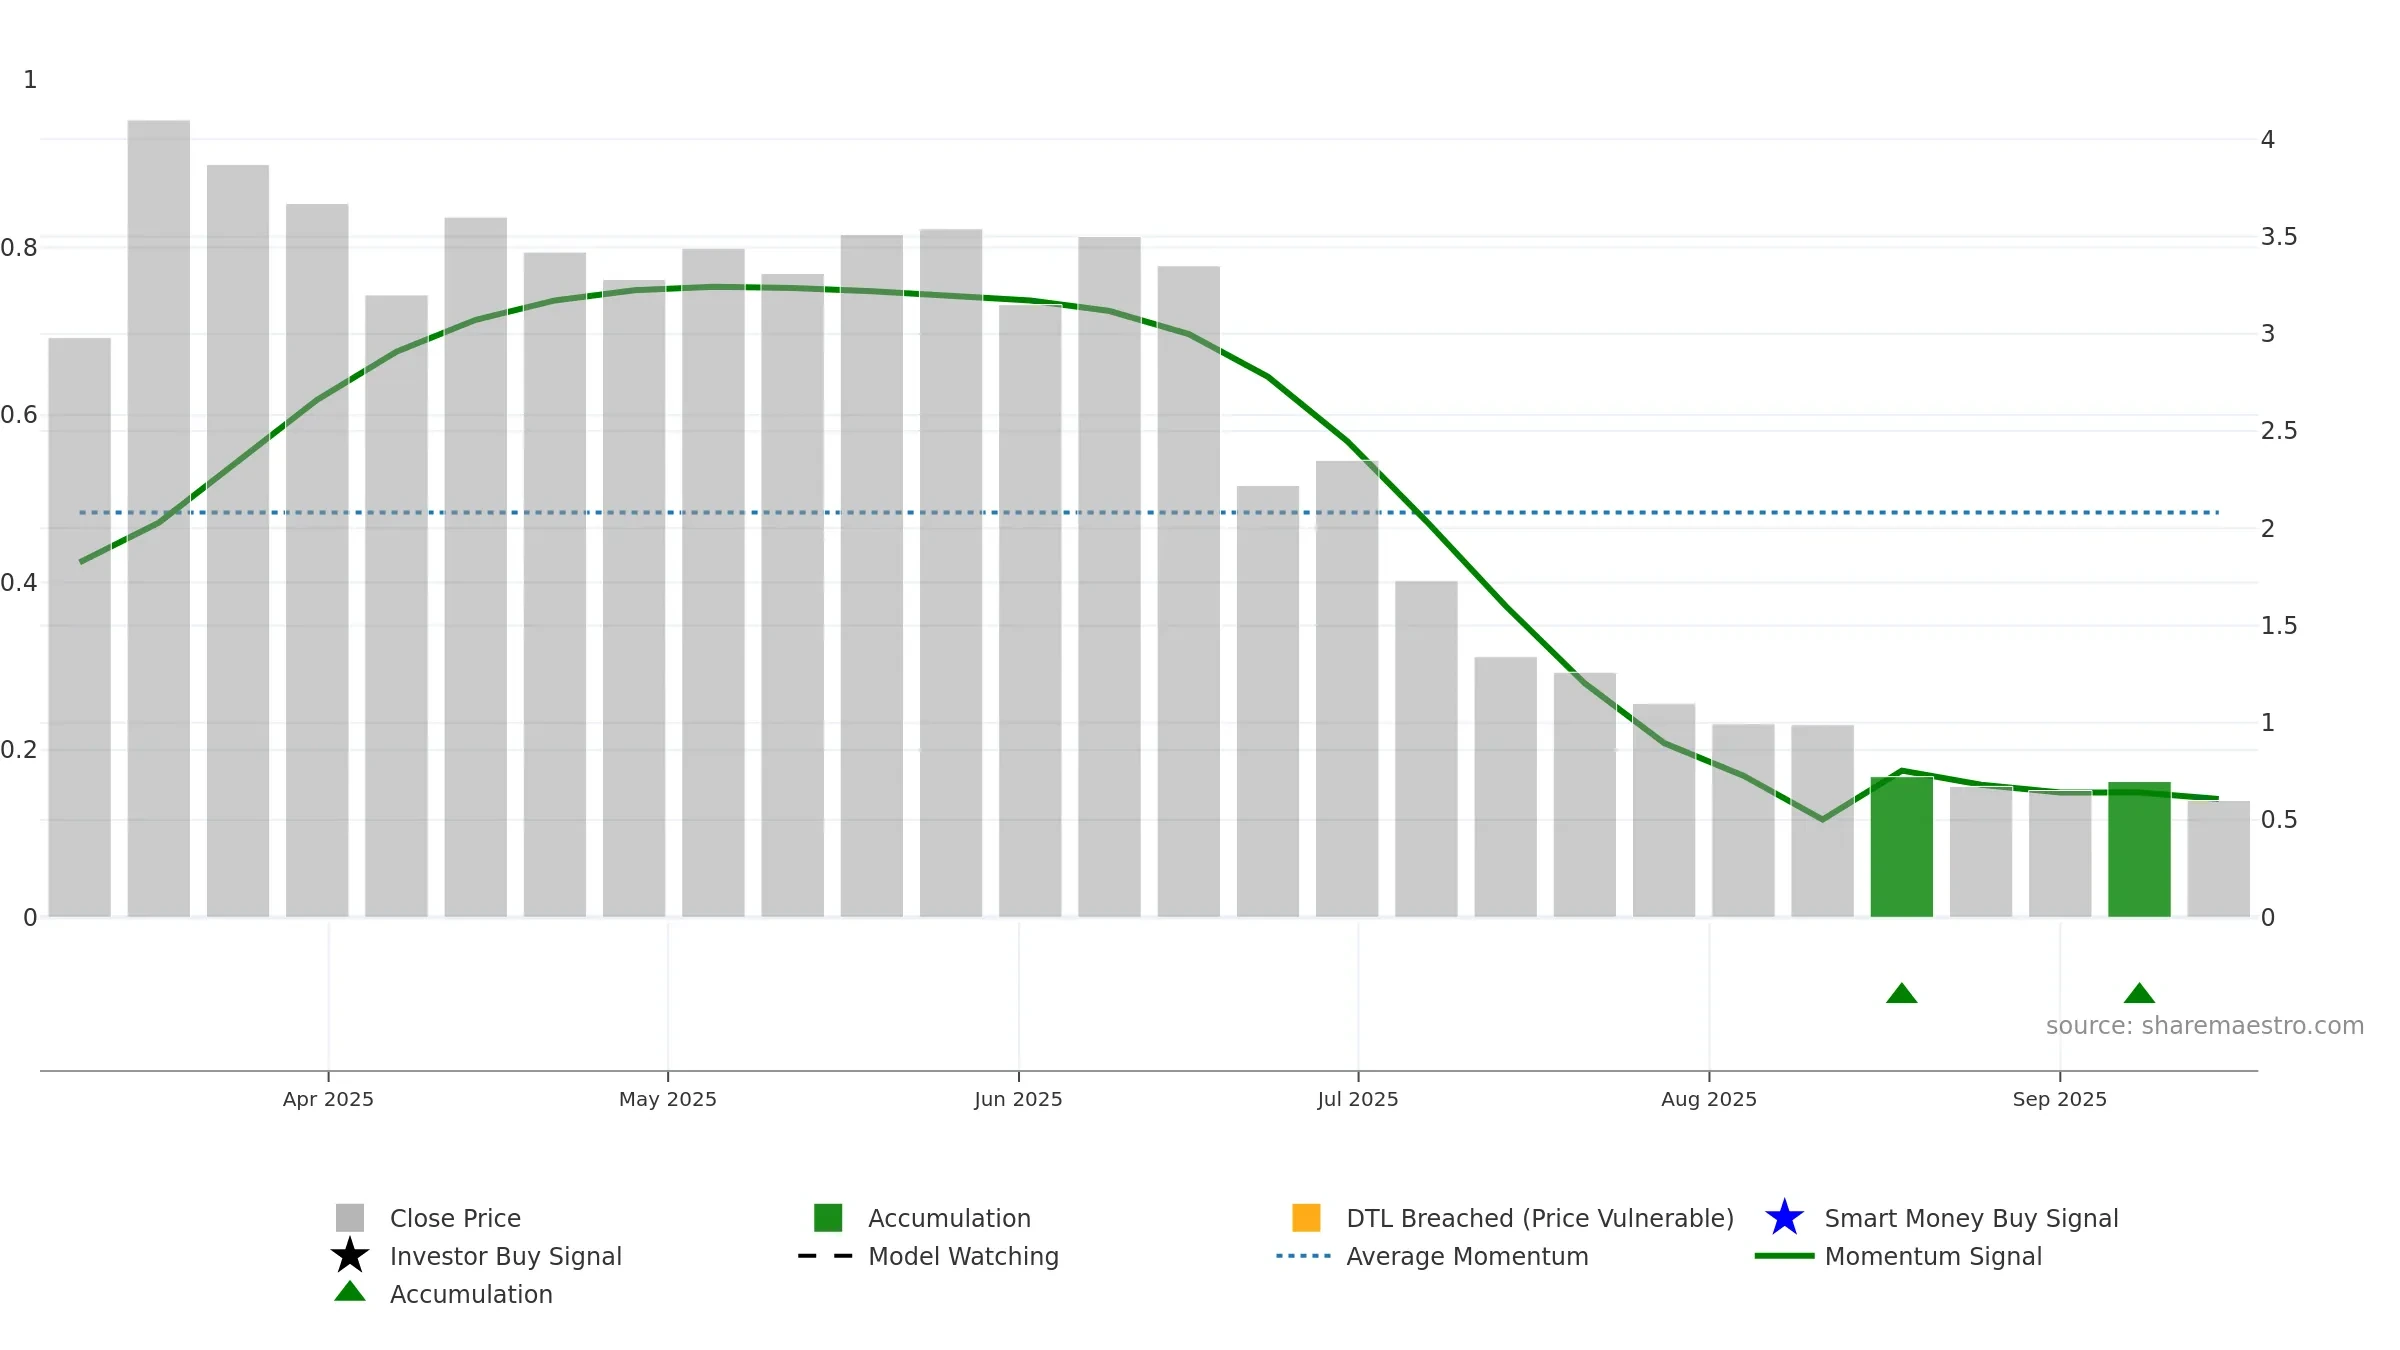
Task: Click the tallest gray close price bar
Action: click(159, 519)
